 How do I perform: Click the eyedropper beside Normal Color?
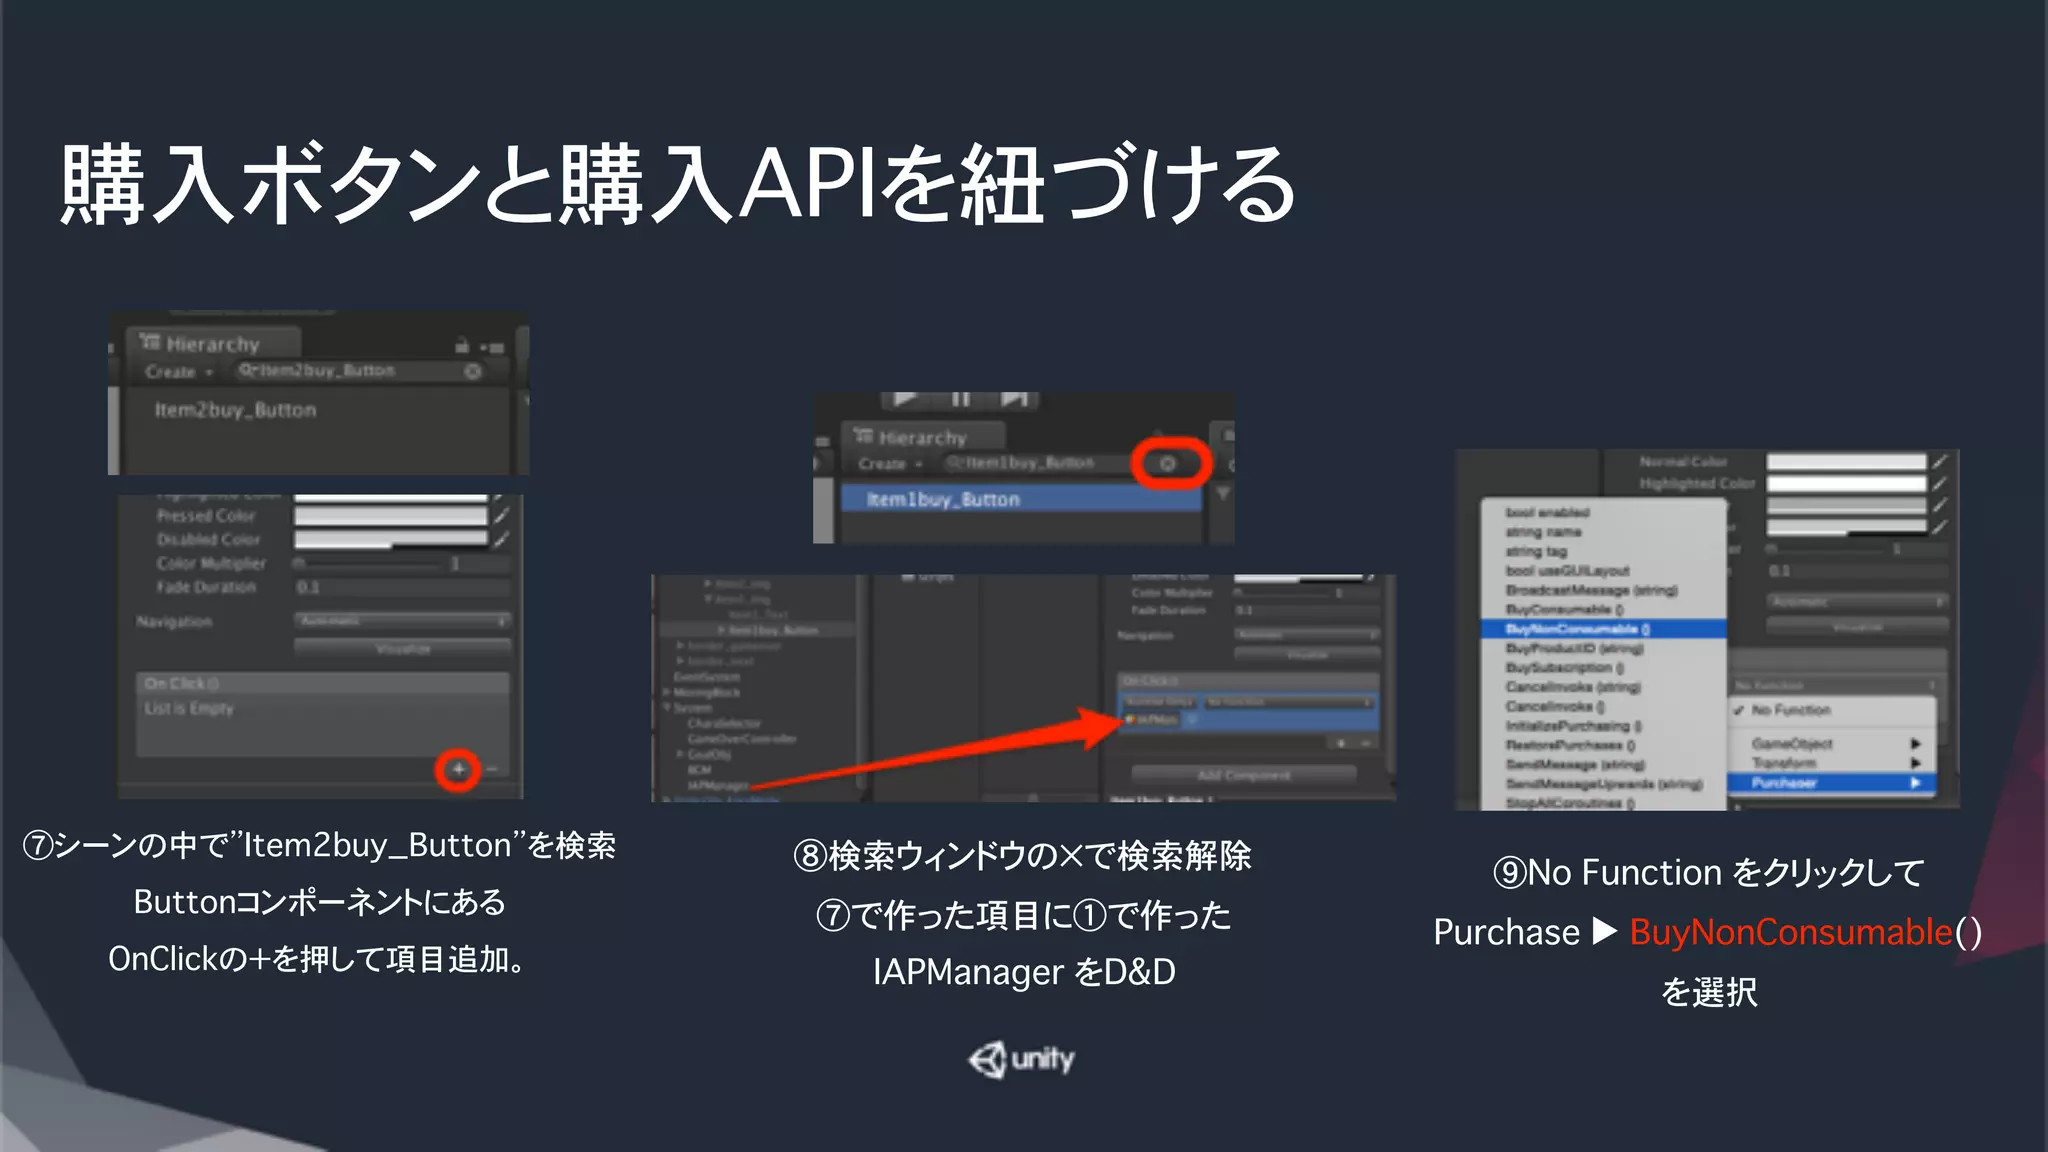click(x=1940, y=462)
